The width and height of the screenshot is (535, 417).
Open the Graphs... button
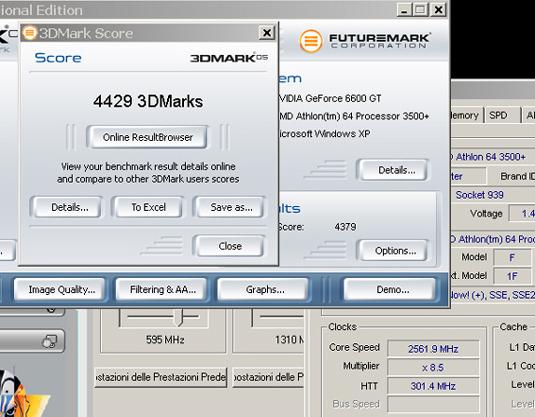[263, 289]
